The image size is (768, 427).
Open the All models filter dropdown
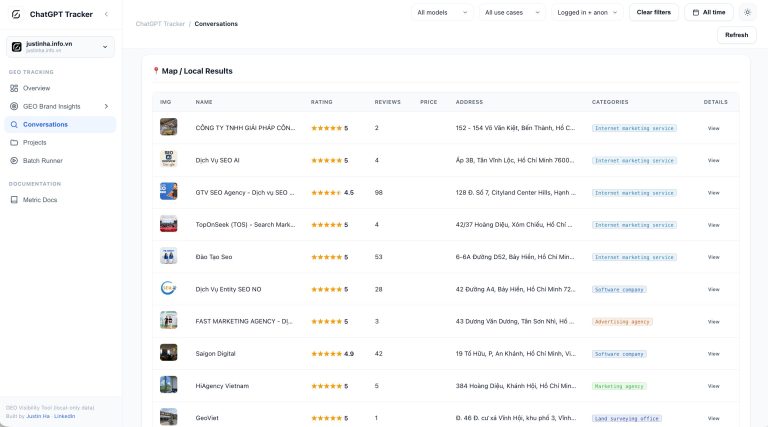[x=442, y=12]
